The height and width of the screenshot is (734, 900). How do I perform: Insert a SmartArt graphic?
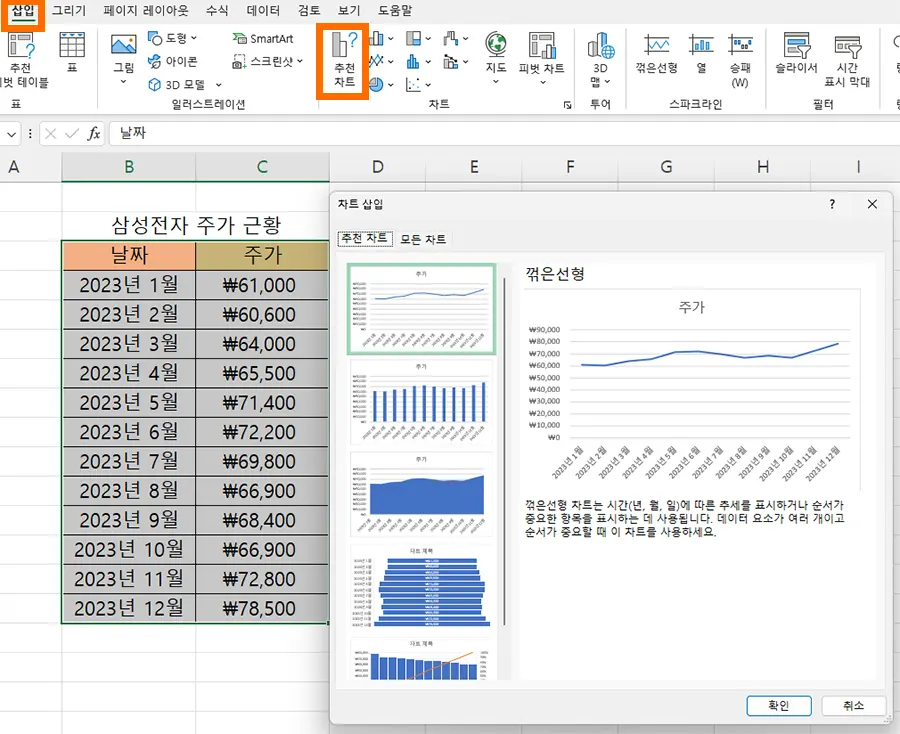click(263, 38)
